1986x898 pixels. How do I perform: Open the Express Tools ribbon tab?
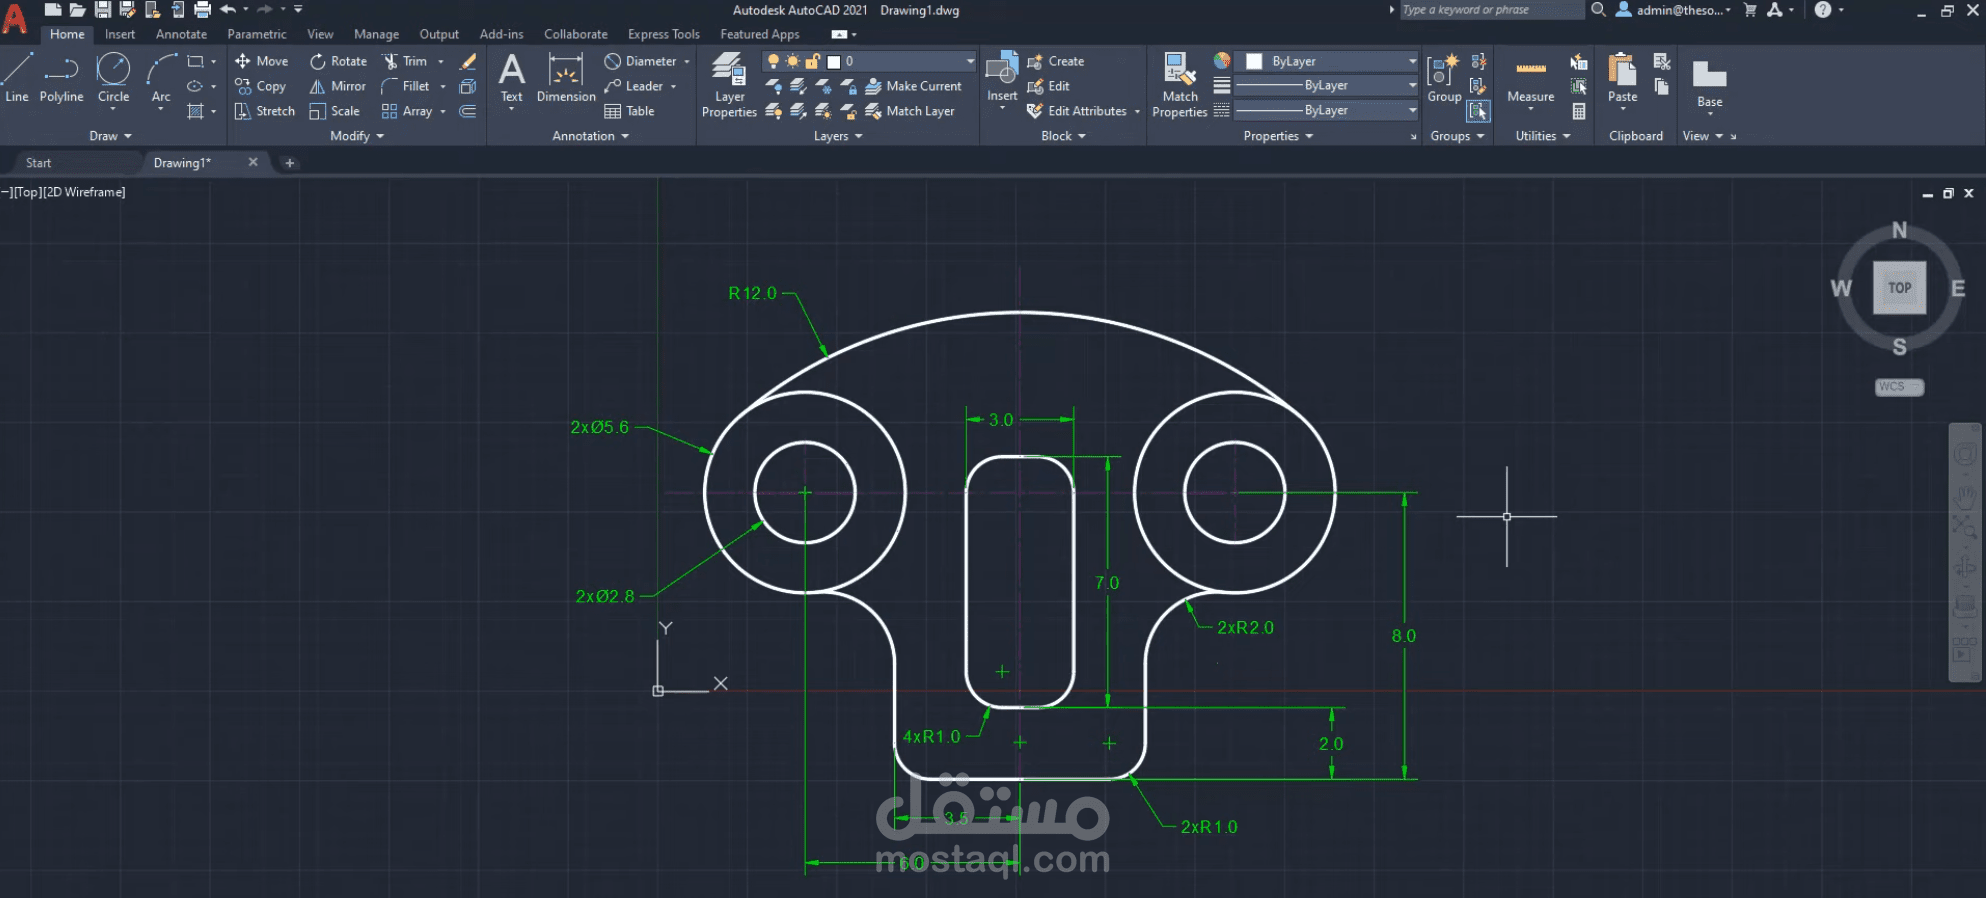click(x=664, y=34)
